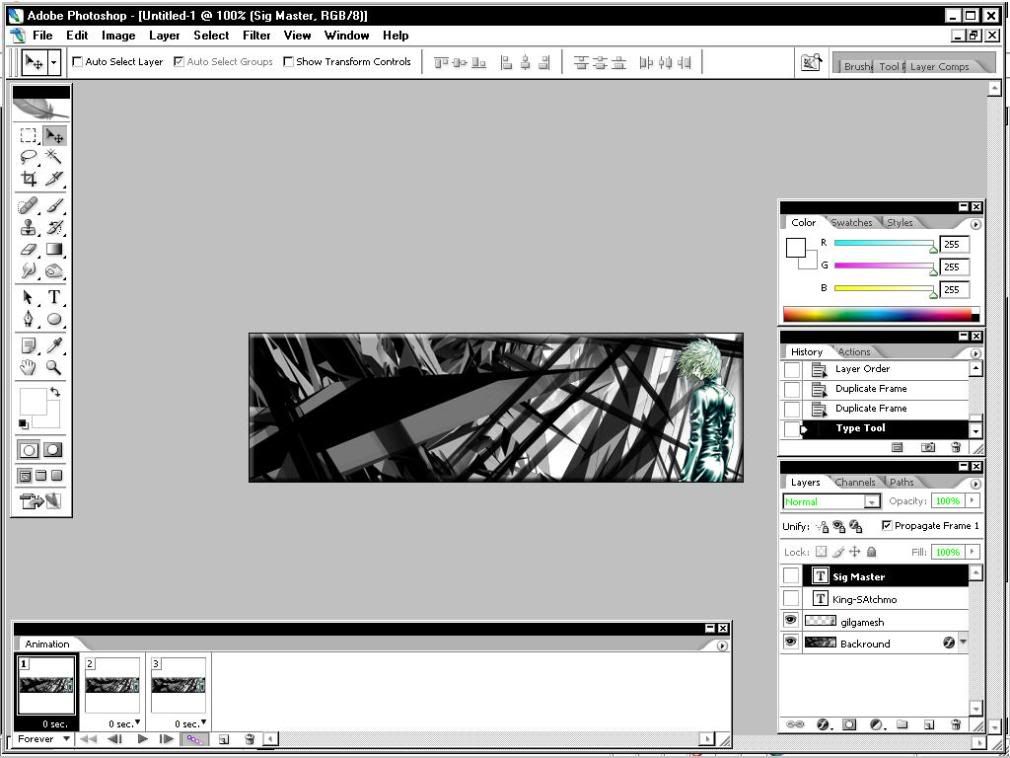
Task: Select the Lasso tool
Action: click(x=28, y=157)
